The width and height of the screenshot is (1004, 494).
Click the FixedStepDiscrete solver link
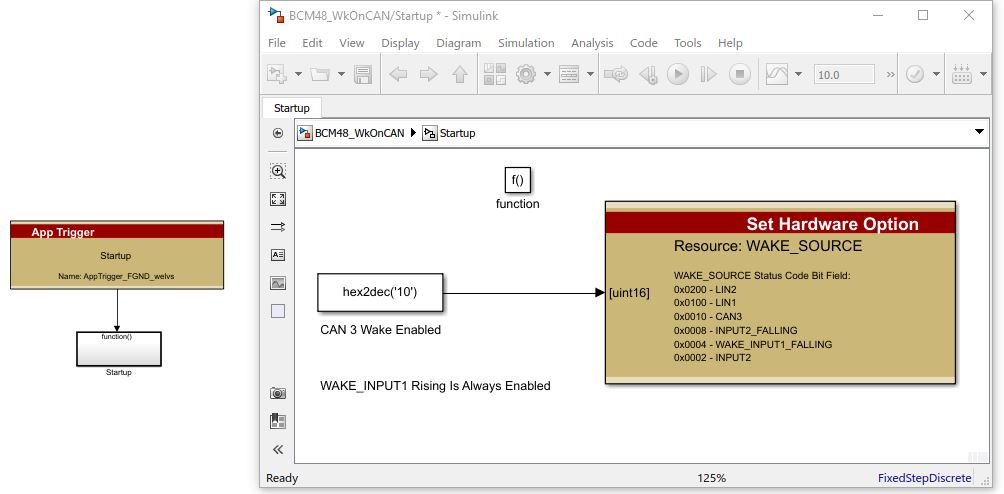(924, 478)
